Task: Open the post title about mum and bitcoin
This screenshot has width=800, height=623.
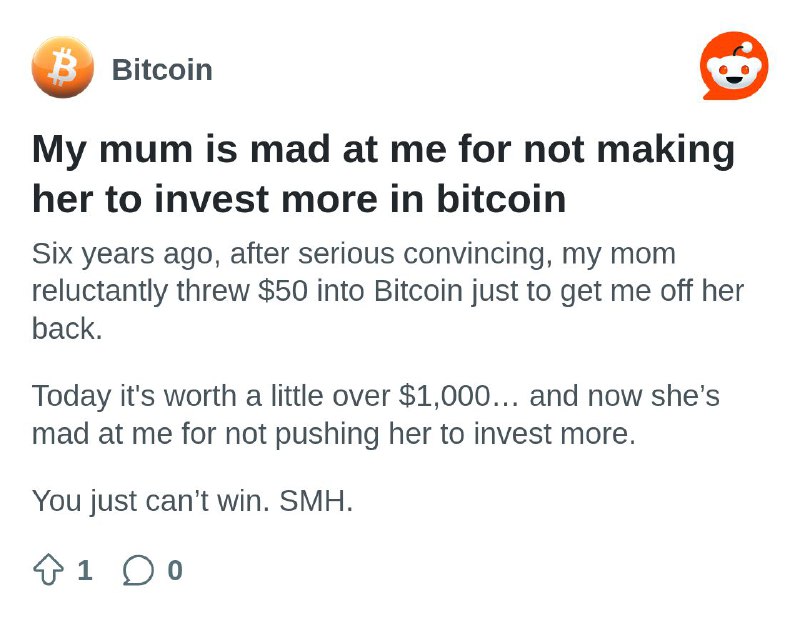Action: point(383,174)
